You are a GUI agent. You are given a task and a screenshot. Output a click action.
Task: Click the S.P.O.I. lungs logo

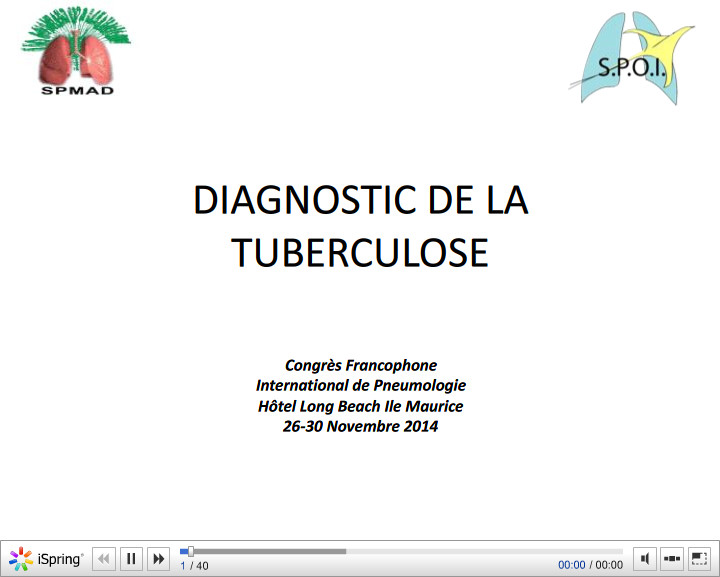[632, 58]
